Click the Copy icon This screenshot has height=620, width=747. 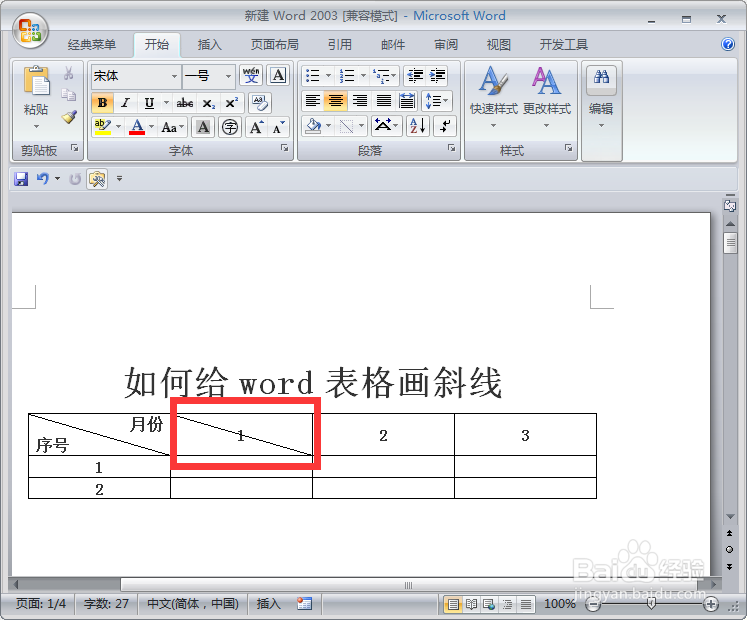tap(69, 95)
